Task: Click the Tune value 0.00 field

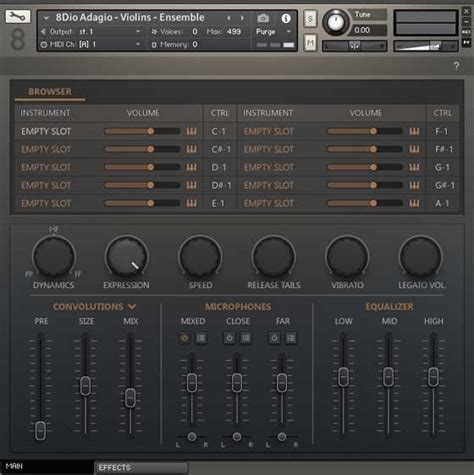Action: [x=367, y=30]
